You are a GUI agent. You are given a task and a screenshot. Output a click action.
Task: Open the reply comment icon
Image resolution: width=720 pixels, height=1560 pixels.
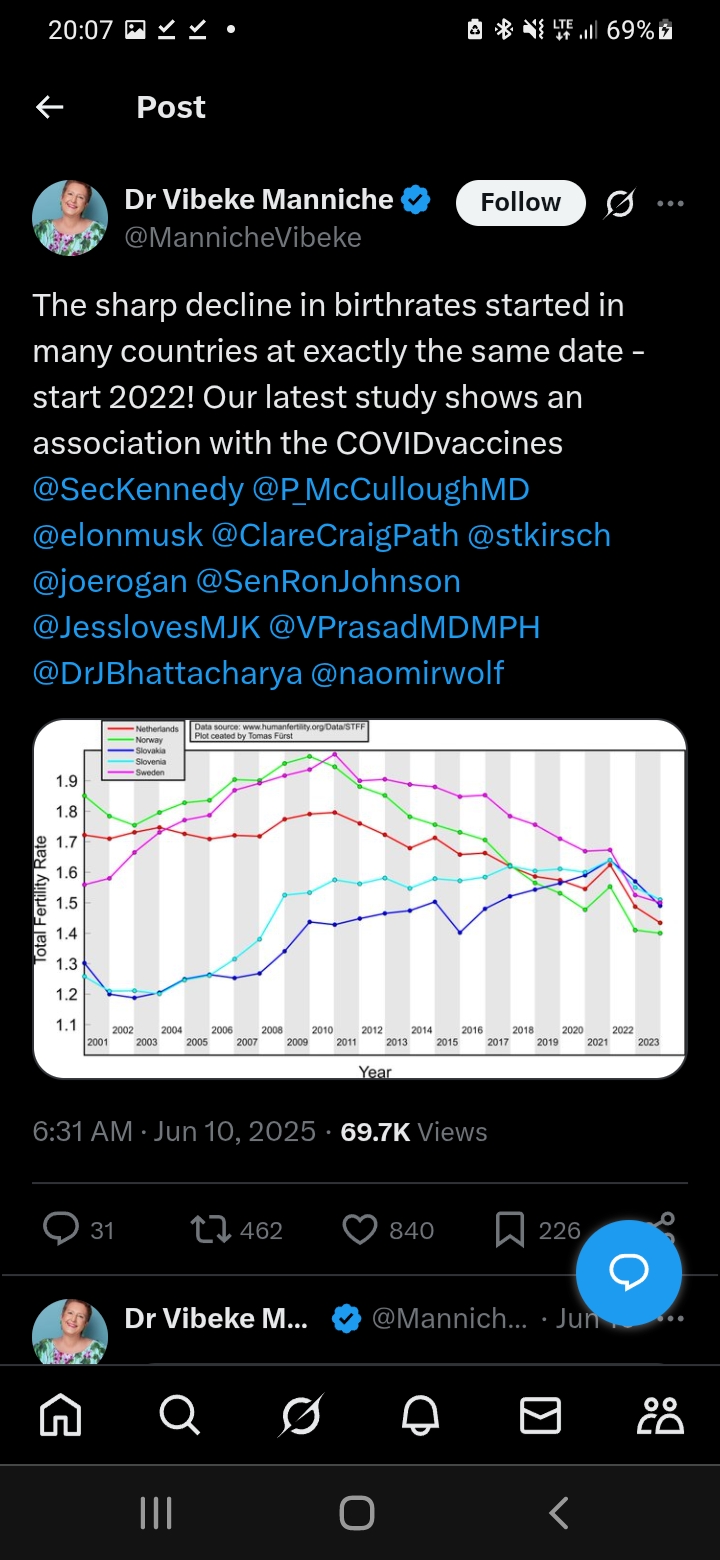tap(61, 1229)
